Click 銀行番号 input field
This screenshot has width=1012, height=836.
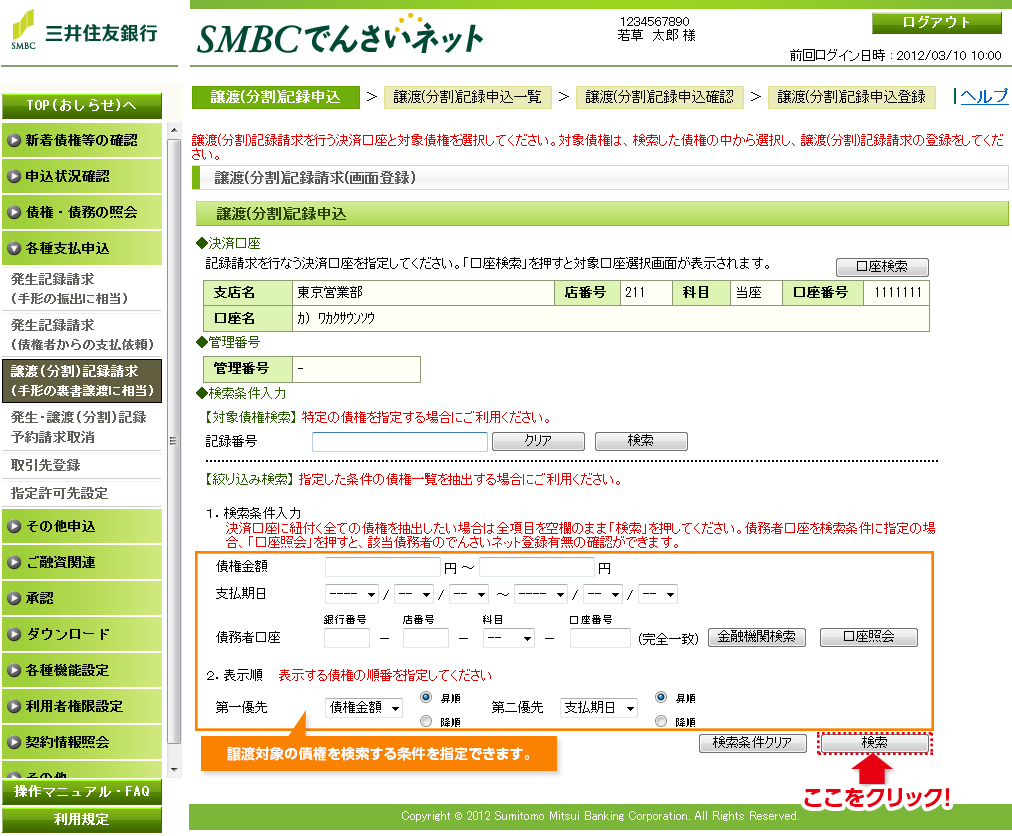click(347, 638)
